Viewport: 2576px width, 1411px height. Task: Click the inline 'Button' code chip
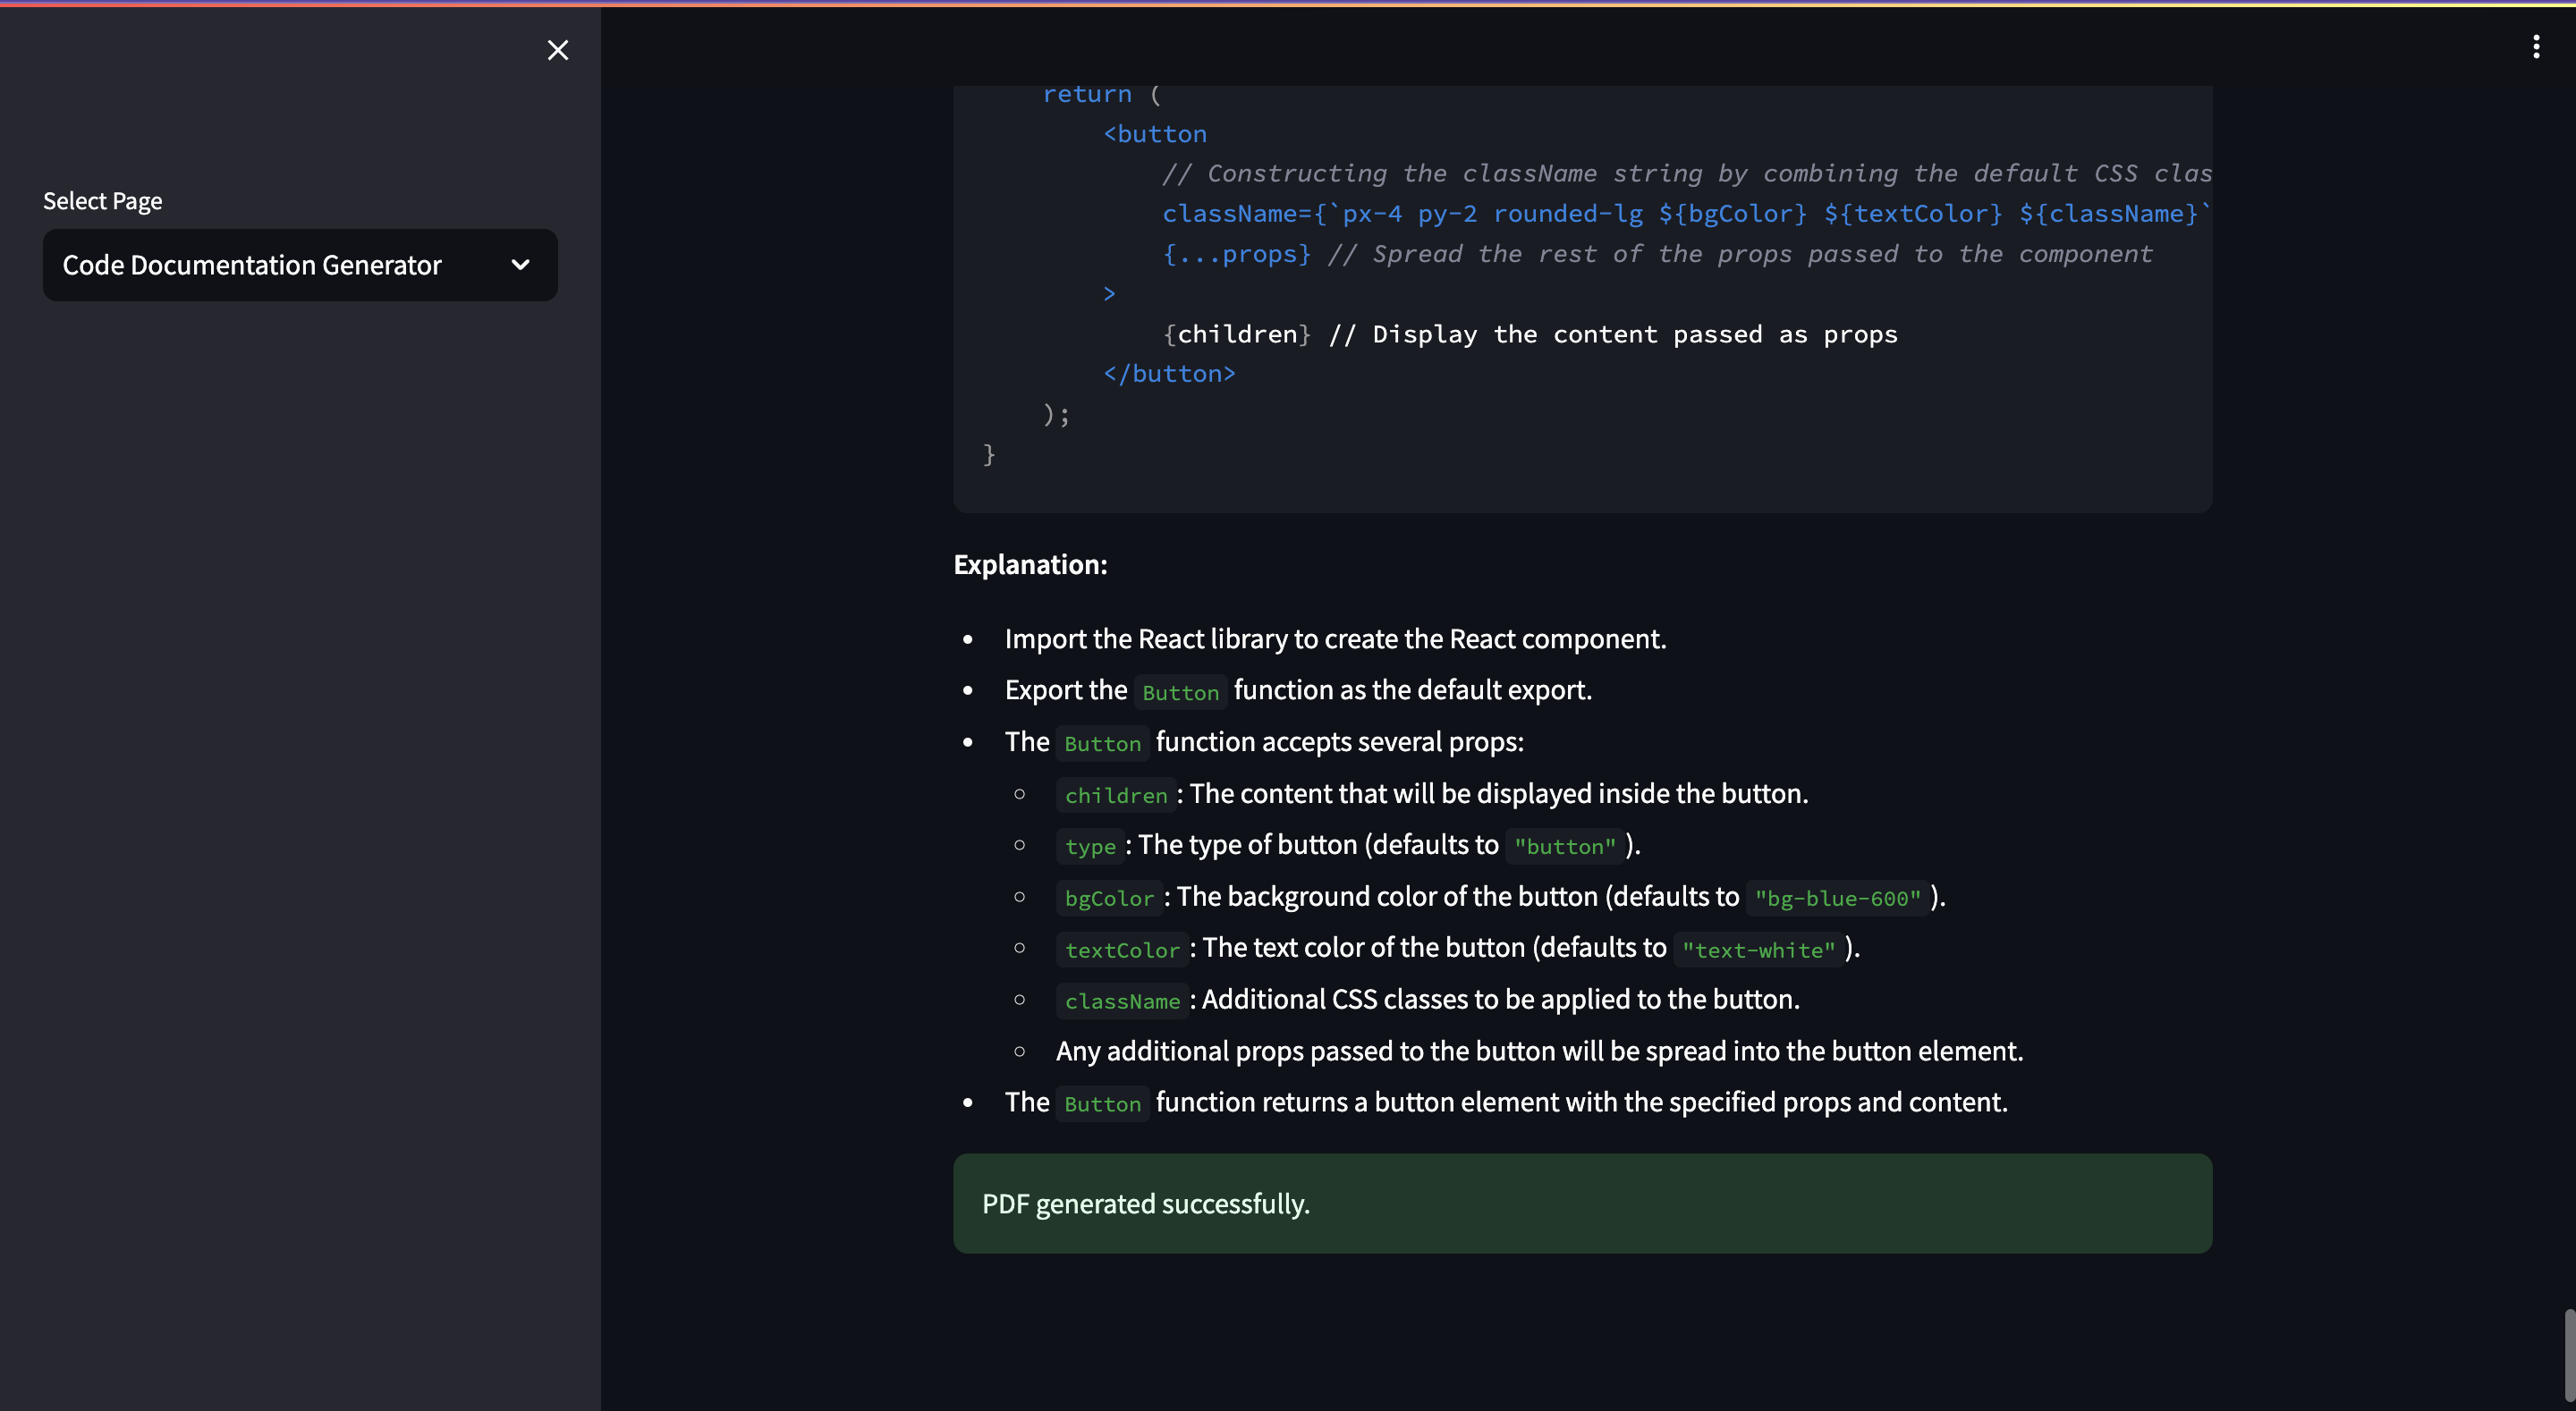pos(1180,690)
